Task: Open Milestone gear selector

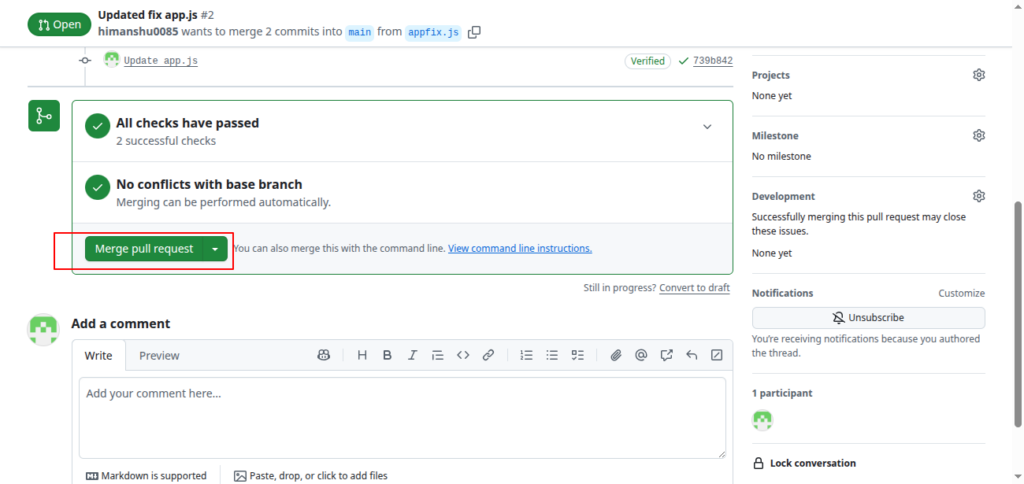Action: tap(979, 135)
